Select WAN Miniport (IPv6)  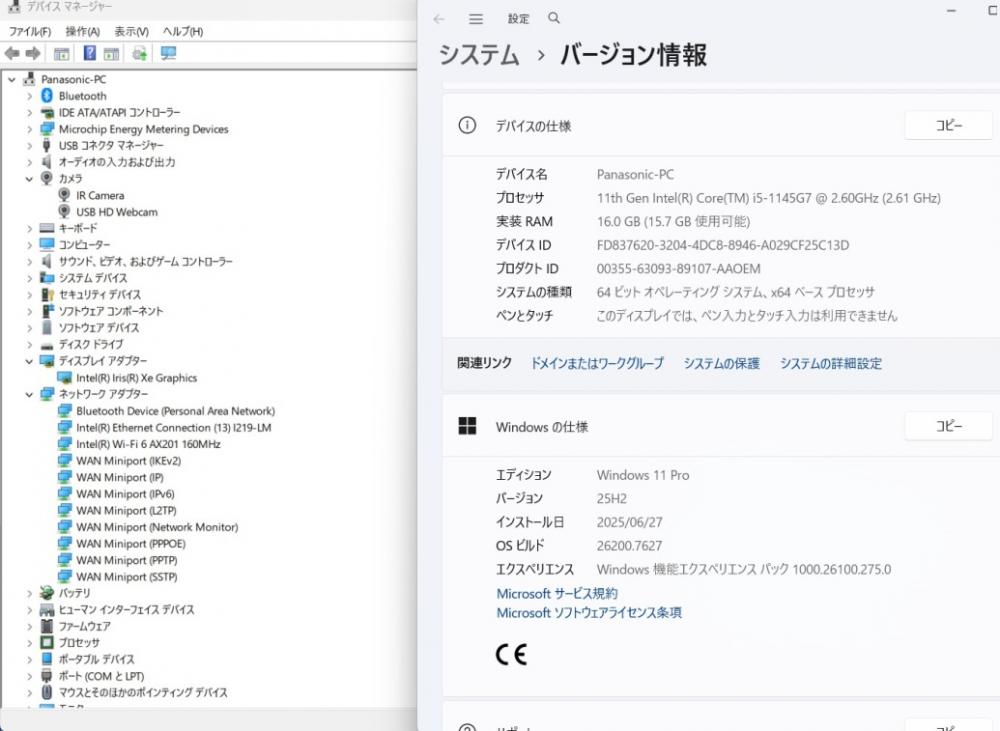point(125,494)
